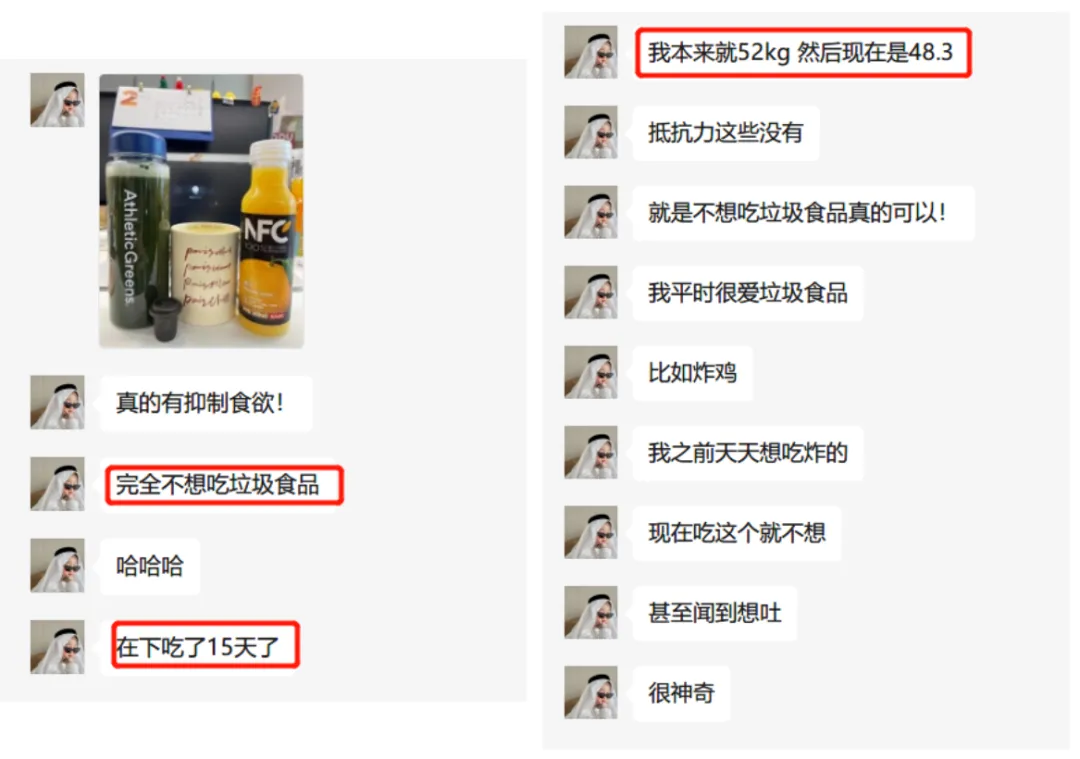Click the 就是不想吃垃圾食品真的可以! message

click(x=804, y=213)
